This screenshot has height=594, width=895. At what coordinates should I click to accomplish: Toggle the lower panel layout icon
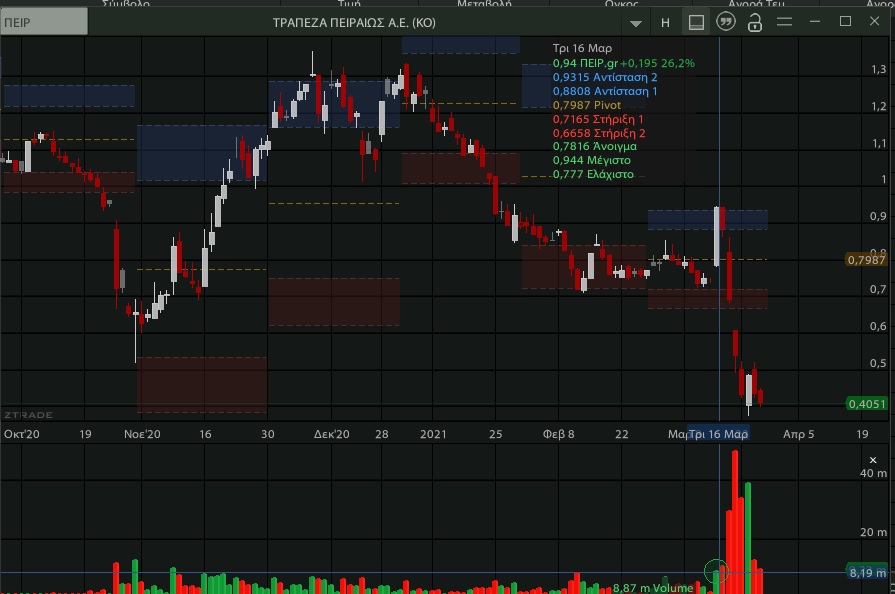(696, 22)
